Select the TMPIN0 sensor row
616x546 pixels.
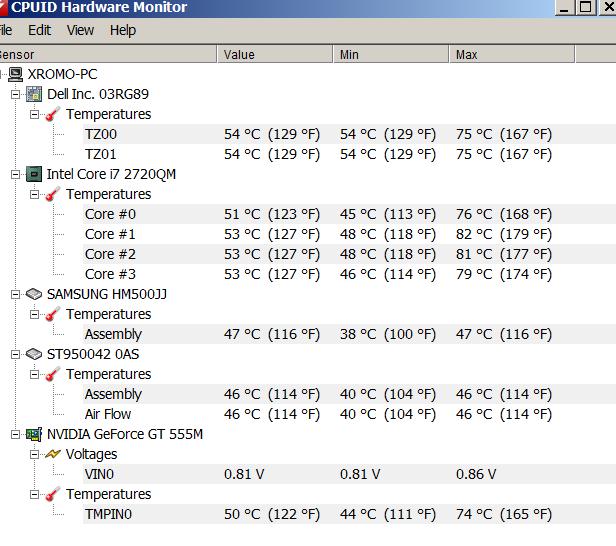(x=349, y=514)
